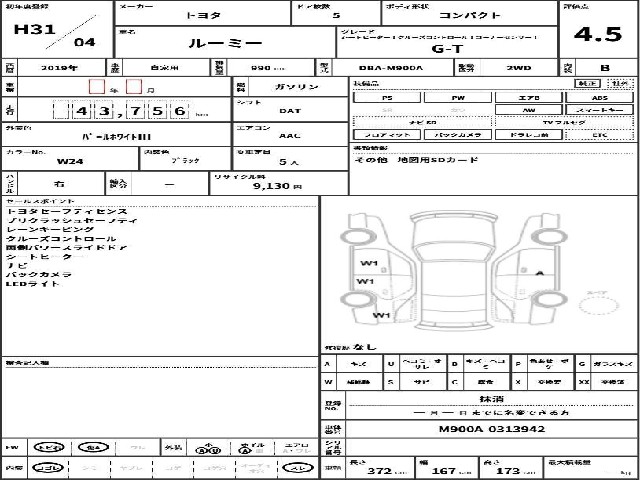Select the model code DBA-M900A
Viewport: 640px width, 480px height.
point(391,68)
